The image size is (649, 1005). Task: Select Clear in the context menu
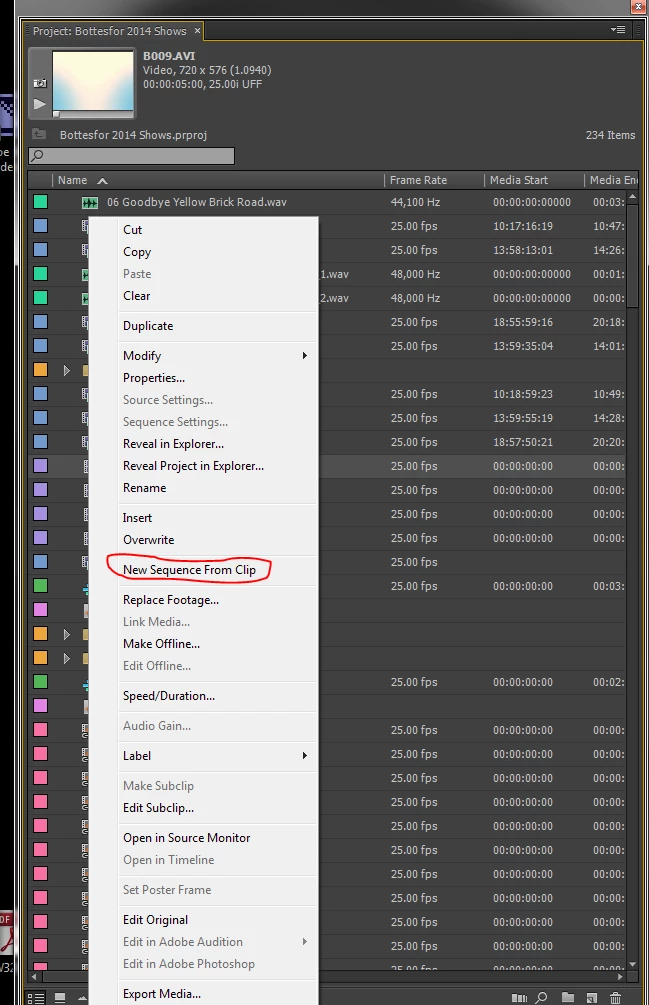pos(136,295)
